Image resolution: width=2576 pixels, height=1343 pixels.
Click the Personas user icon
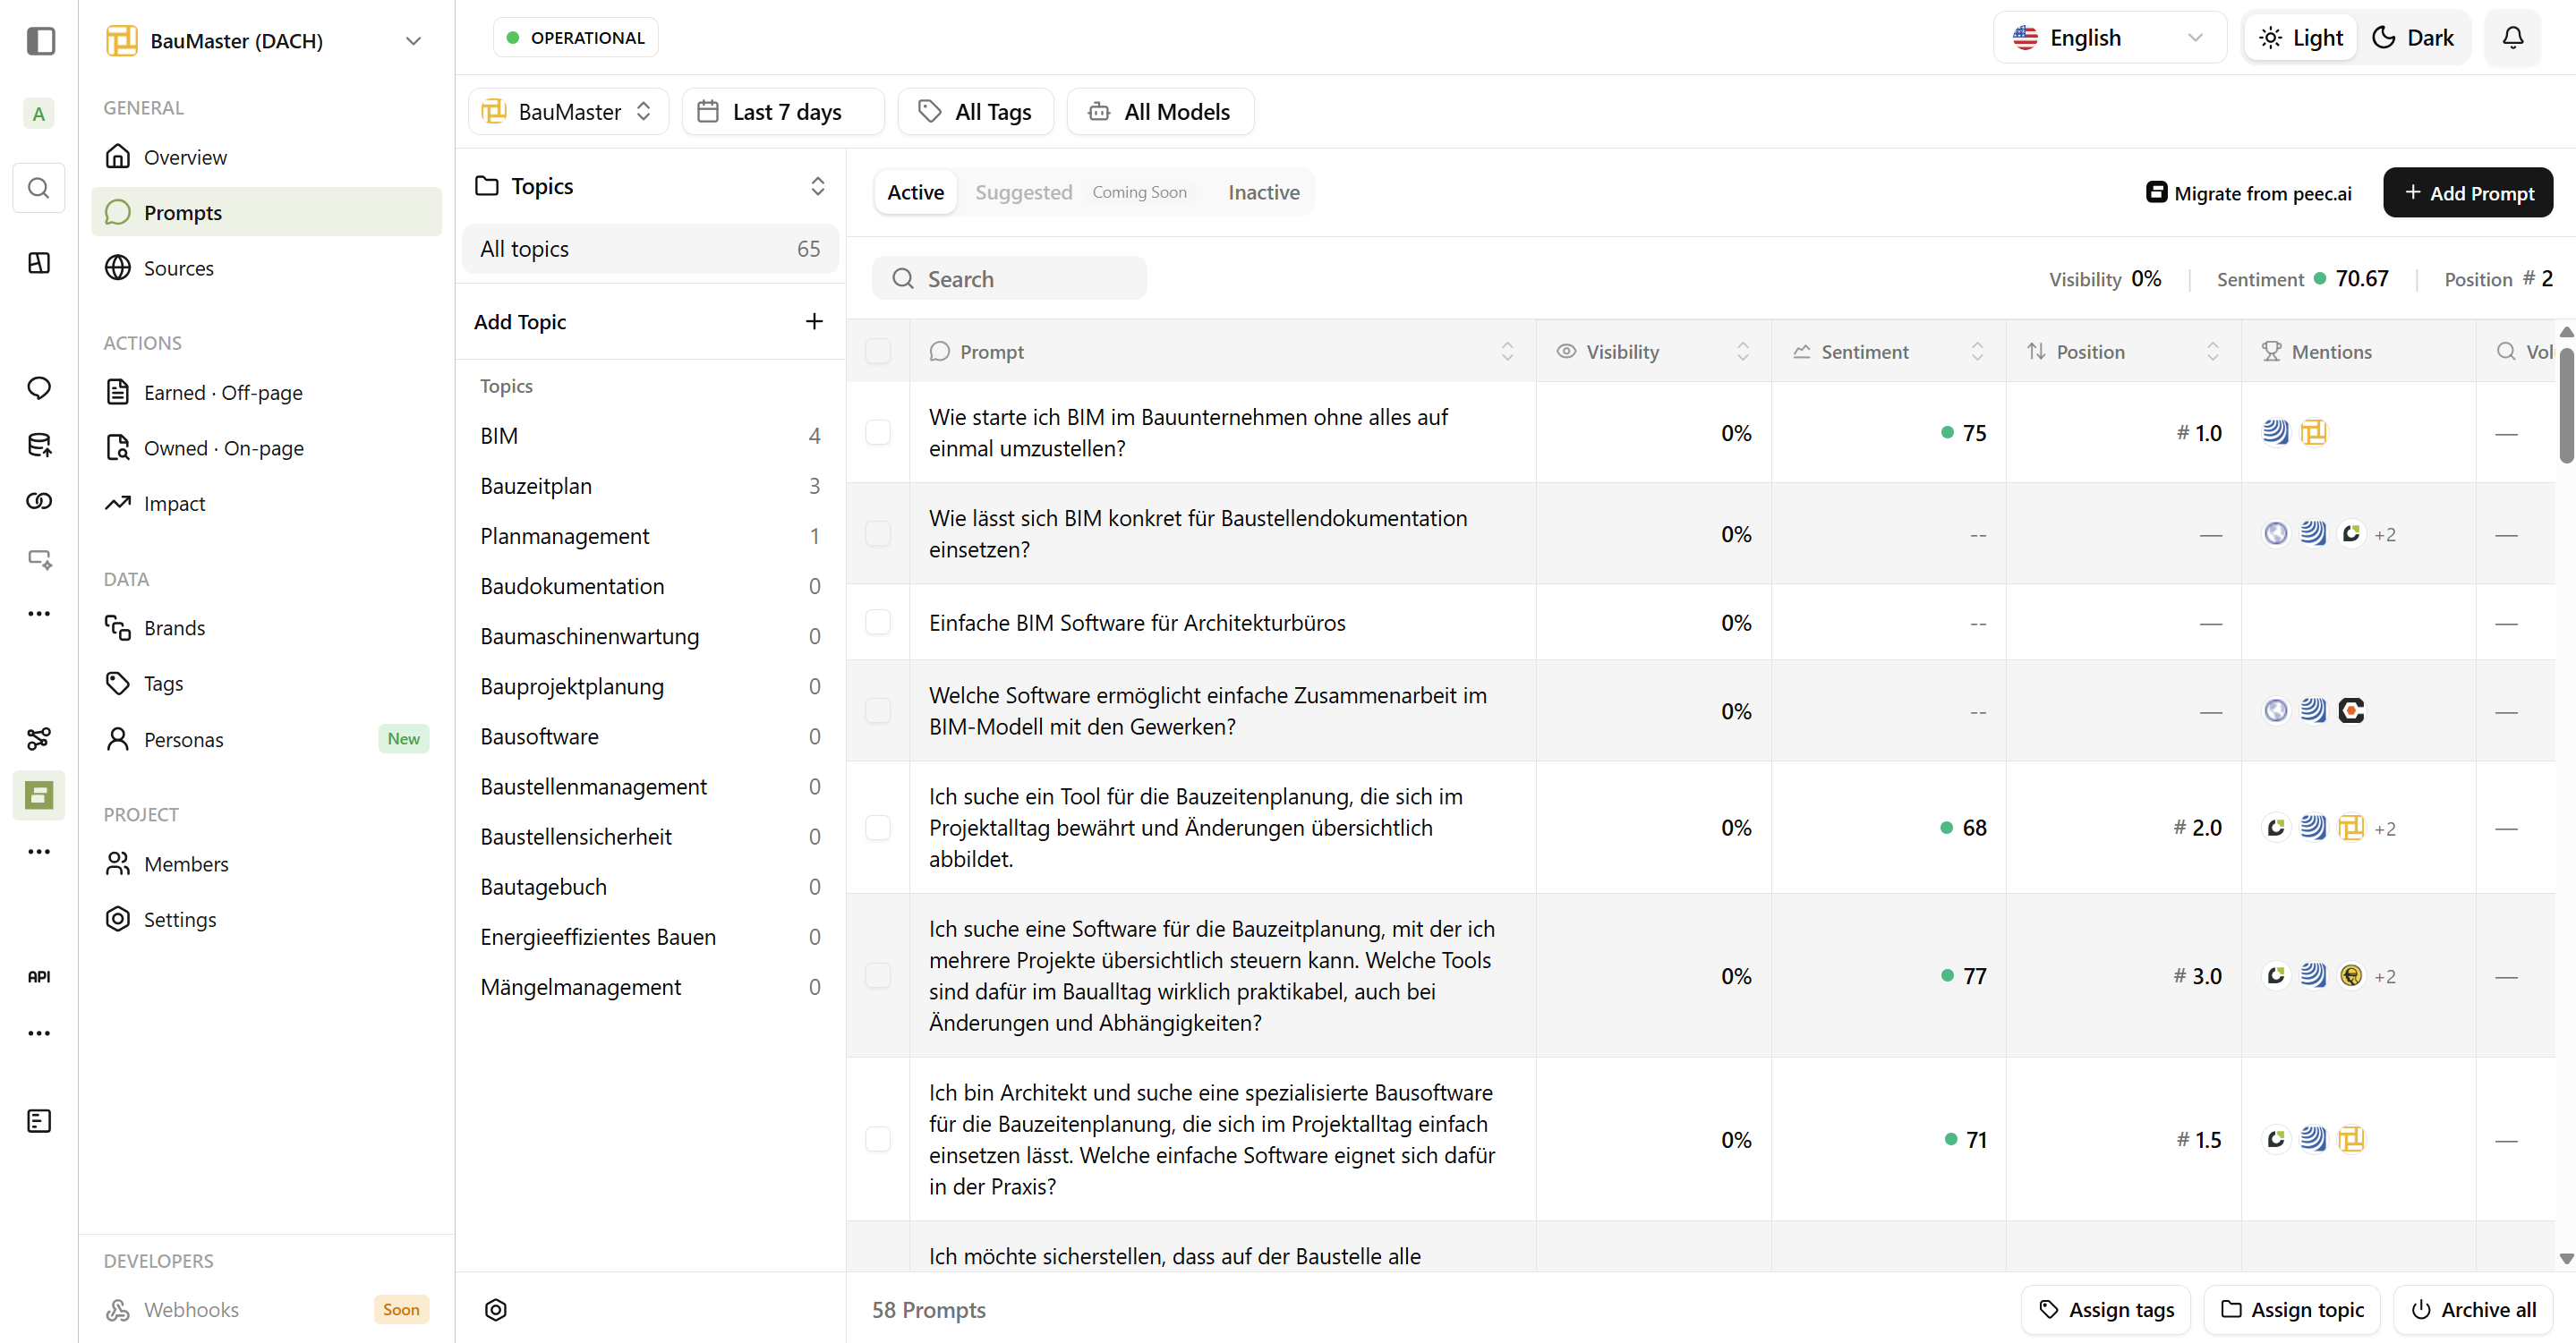coord(118,739)
